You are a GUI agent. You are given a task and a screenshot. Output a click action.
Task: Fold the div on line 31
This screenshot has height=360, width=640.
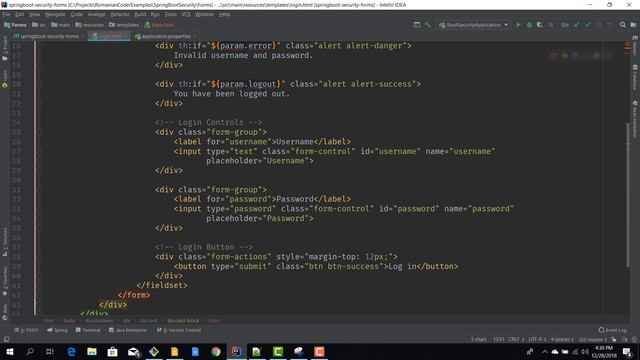[x=40, y=189]
